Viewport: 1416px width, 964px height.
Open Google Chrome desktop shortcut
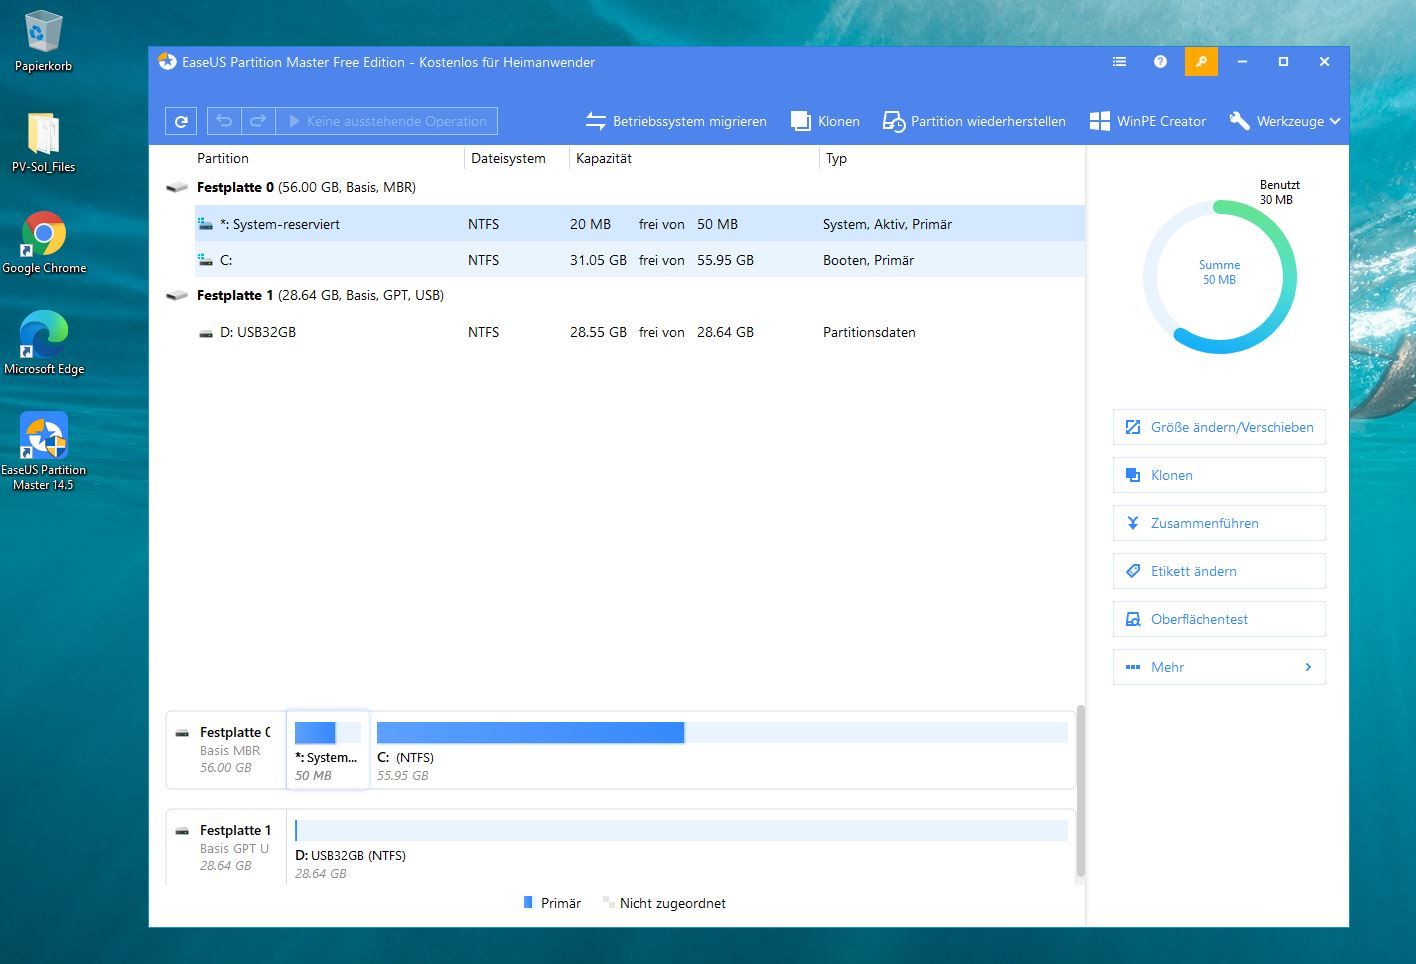click(x=43, y=243)
